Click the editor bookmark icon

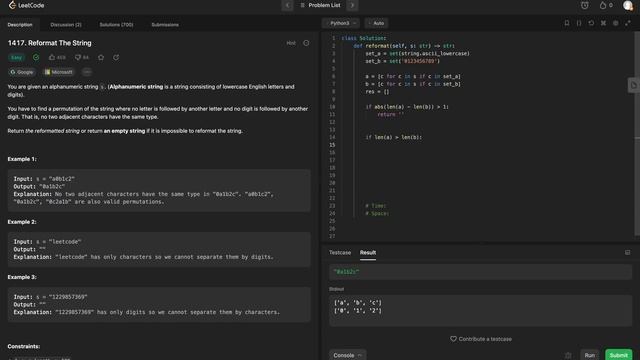coord(567,23)
